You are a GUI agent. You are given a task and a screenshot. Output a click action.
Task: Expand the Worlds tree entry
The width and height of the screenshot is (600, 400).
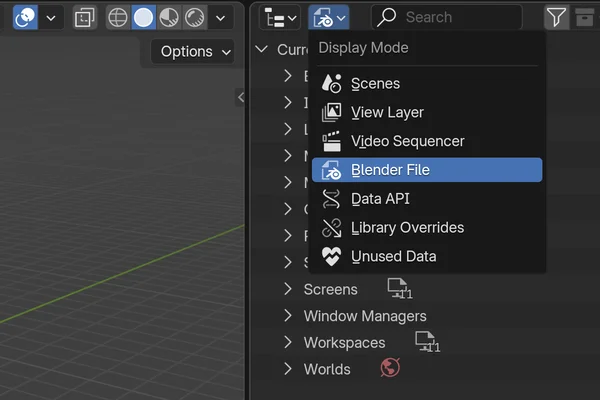pyautogui.click(x=288, y=369)
